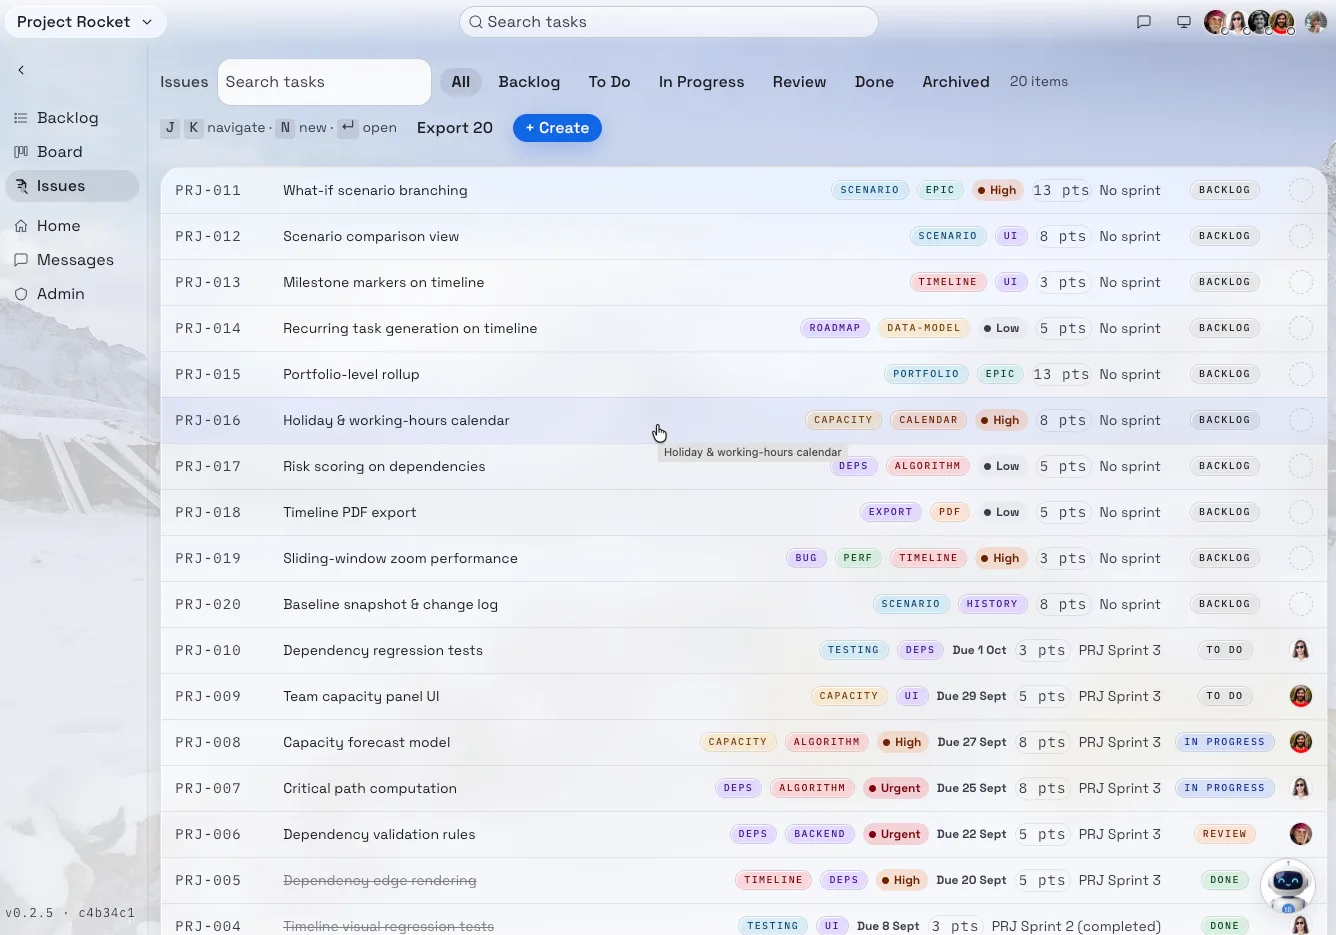Viewport: 1336px width, 935px height.
Task: Click the Issues icon in sidebar
Action: pos(21,186)
